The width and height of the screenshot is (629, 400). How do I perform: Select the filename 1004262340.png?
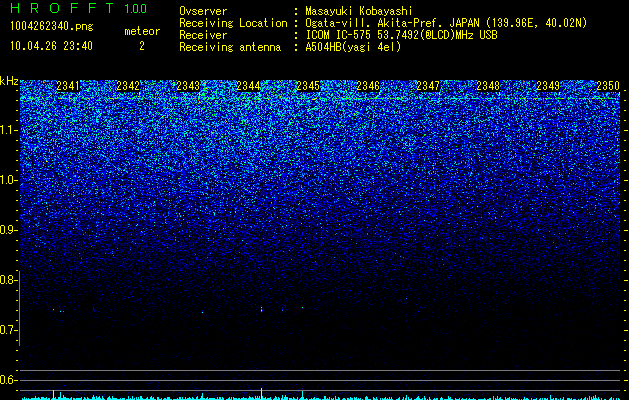[52, 26]
